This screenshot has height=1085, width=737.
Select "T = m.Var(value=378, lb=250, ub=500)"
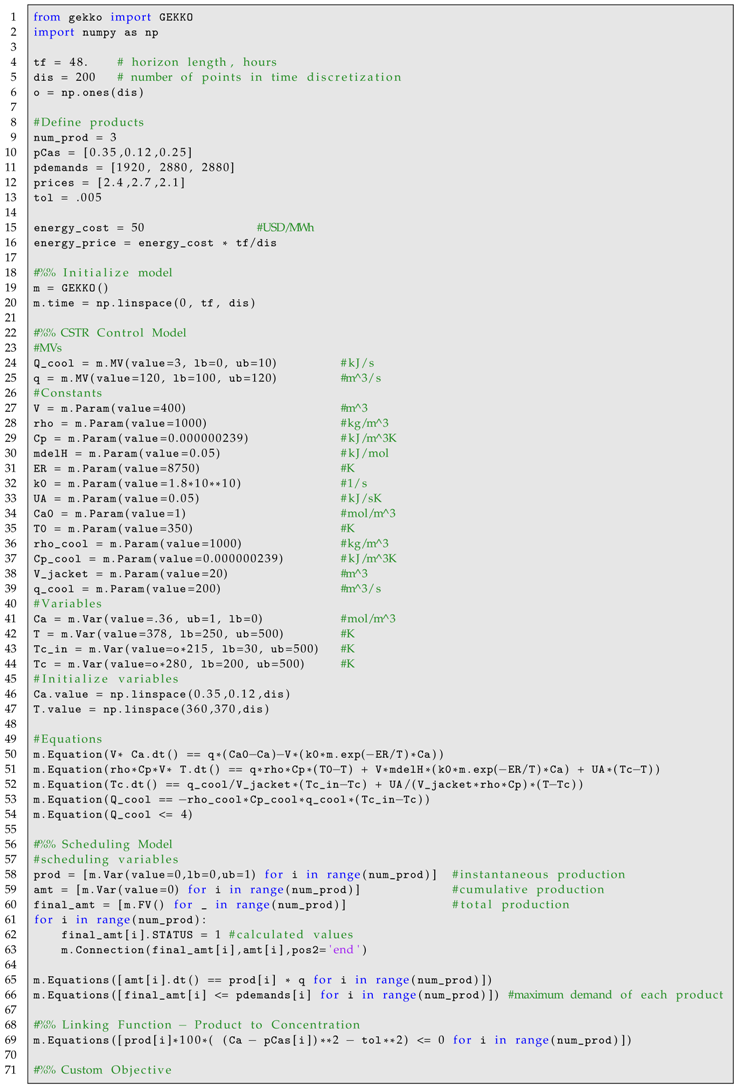(158, 634)
